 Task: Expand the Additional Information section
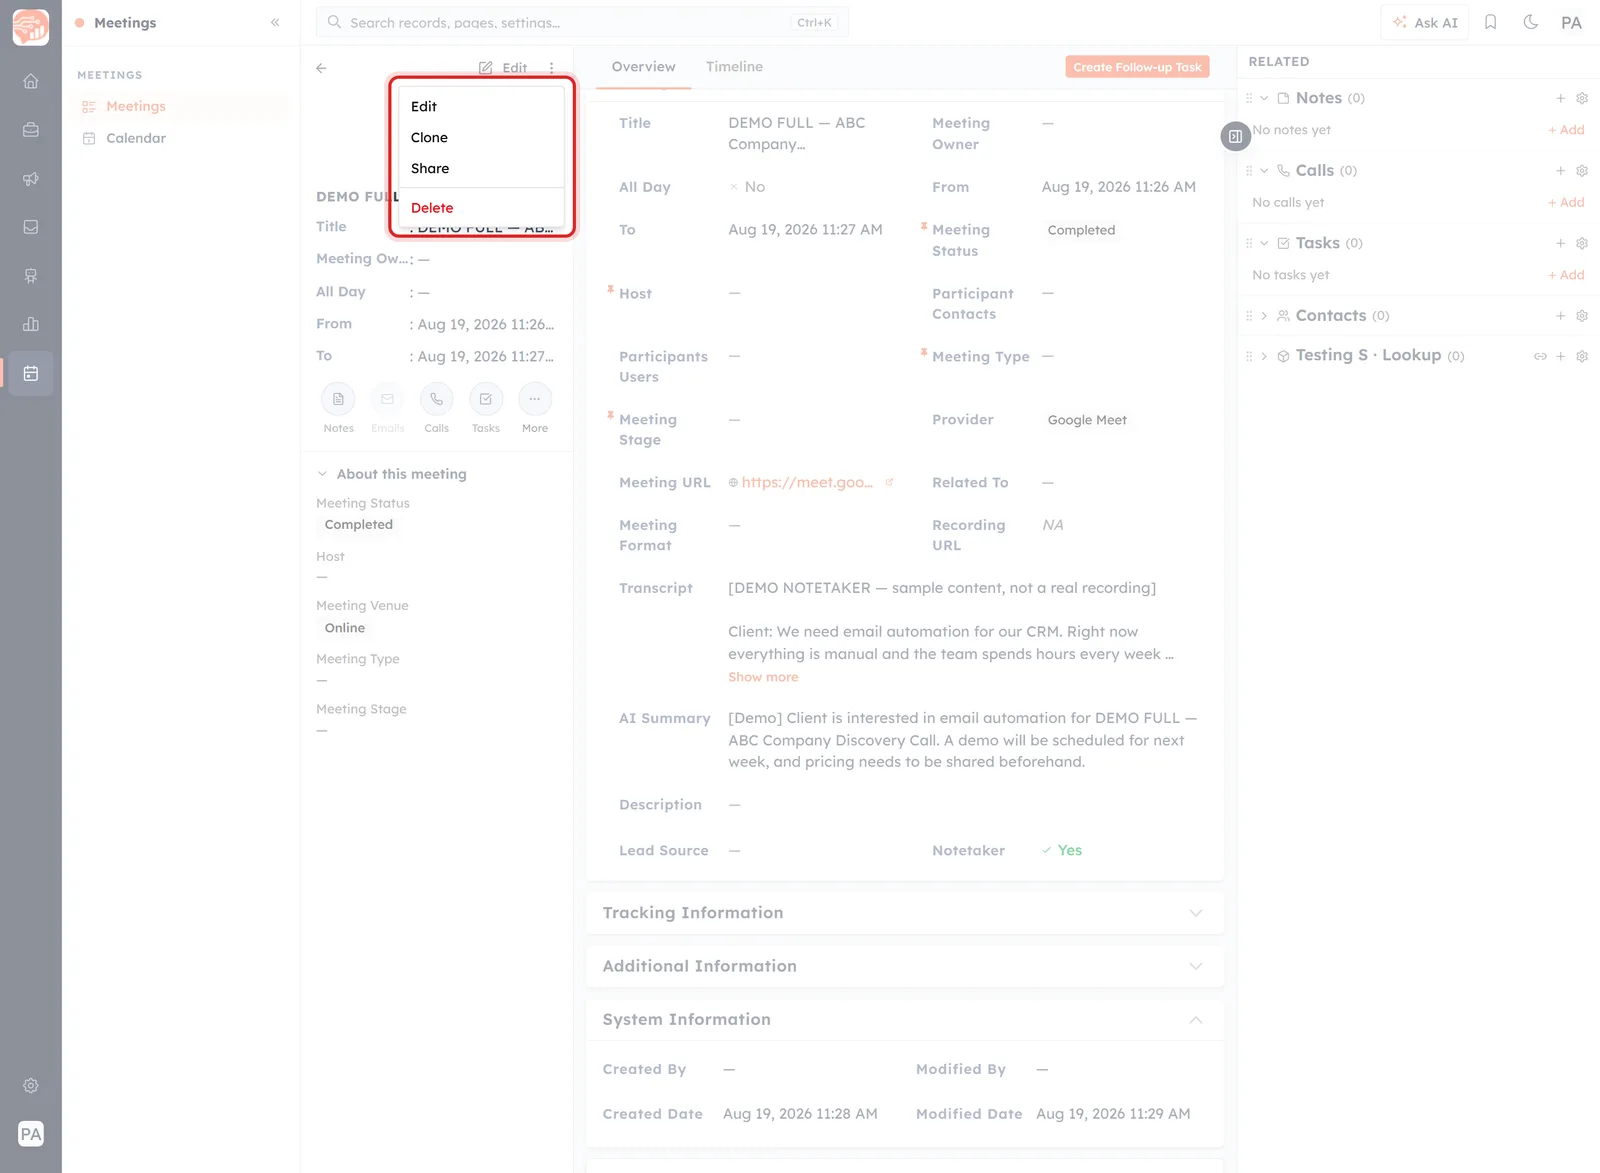coord(1196,966)
